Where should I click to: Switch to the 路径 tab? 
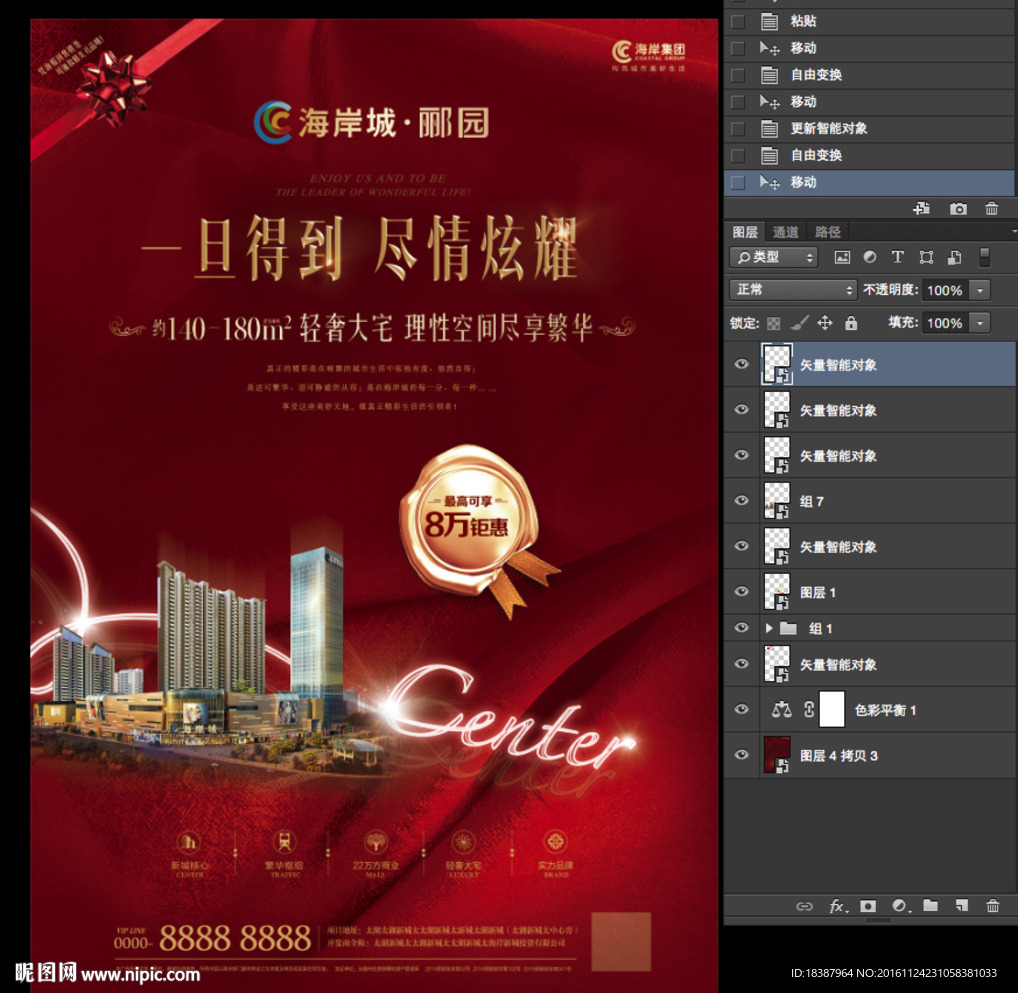(x=828, y=232)
